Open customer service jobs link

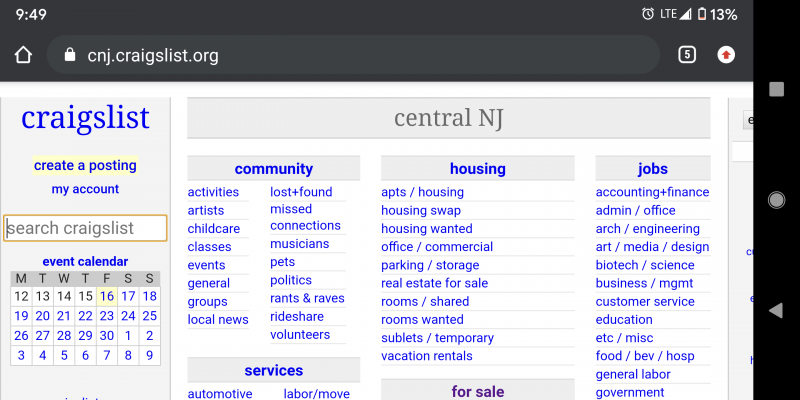click(645, 302)
